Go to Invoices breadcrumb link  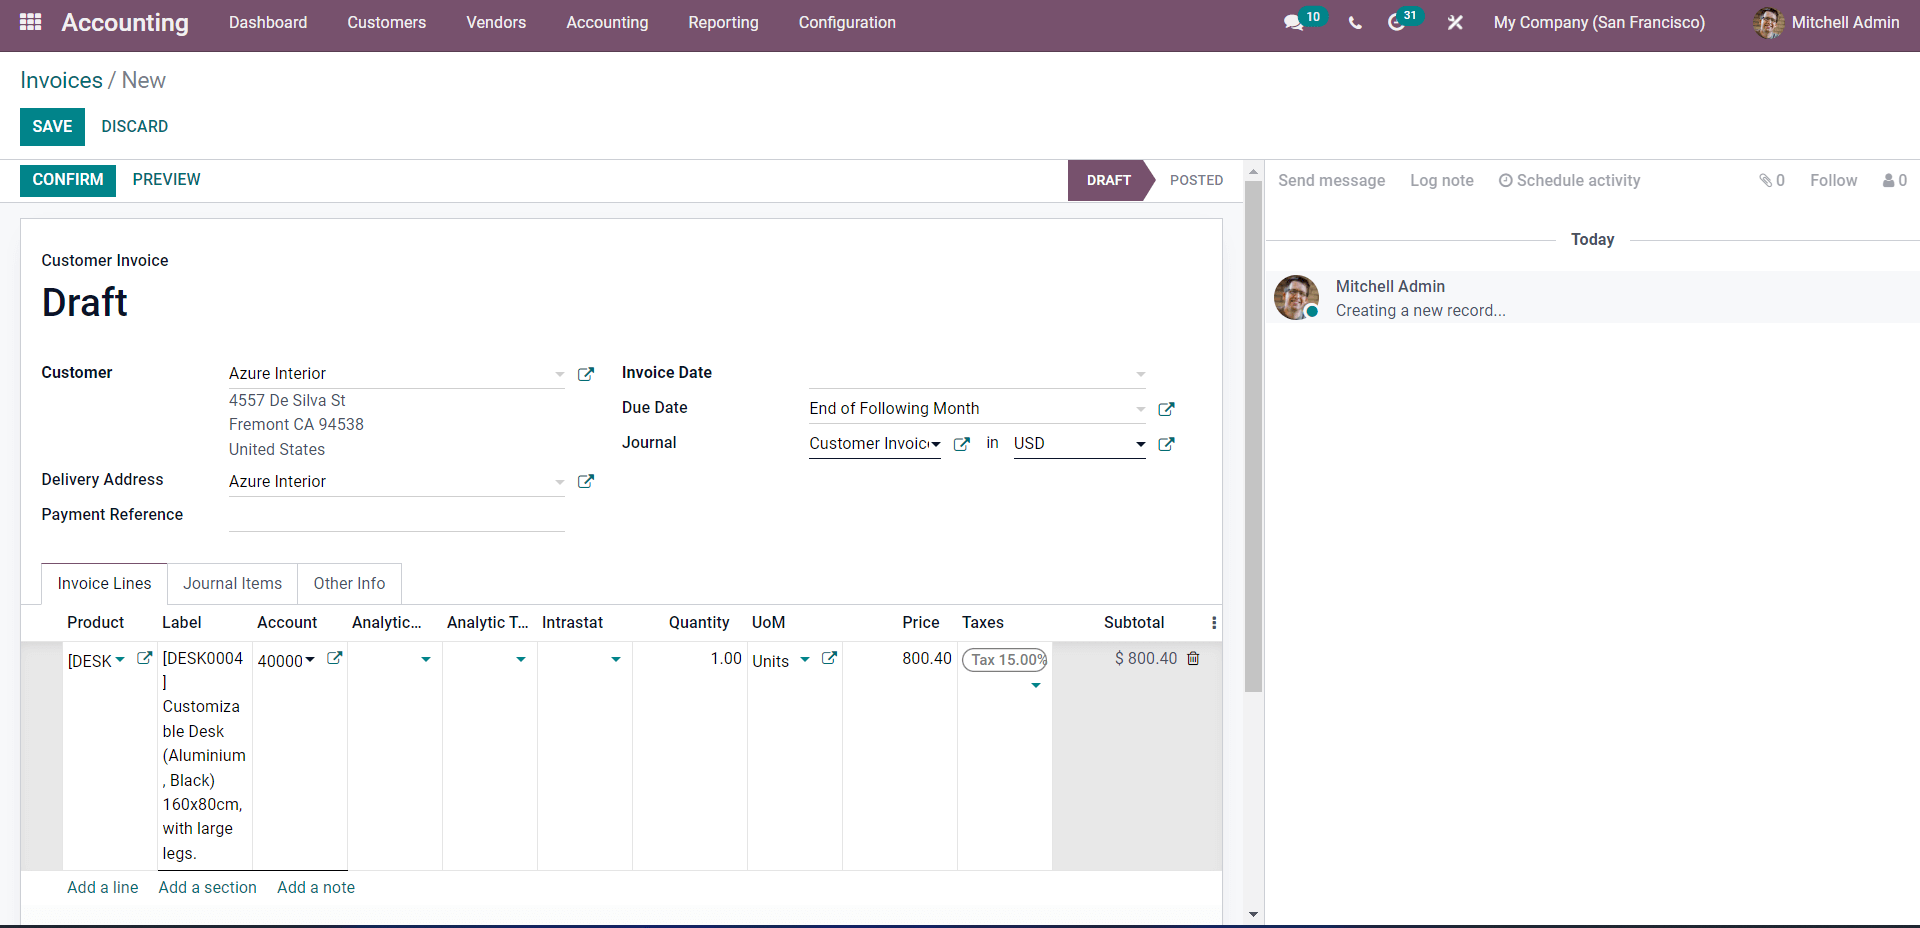pyautogui.click(x=61, y=80)
